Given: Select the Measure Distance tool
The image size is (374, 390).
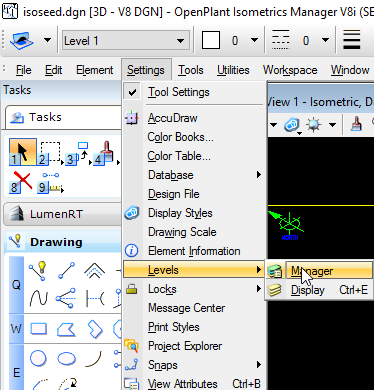Looking at the screenshot, I should (51, 183).
